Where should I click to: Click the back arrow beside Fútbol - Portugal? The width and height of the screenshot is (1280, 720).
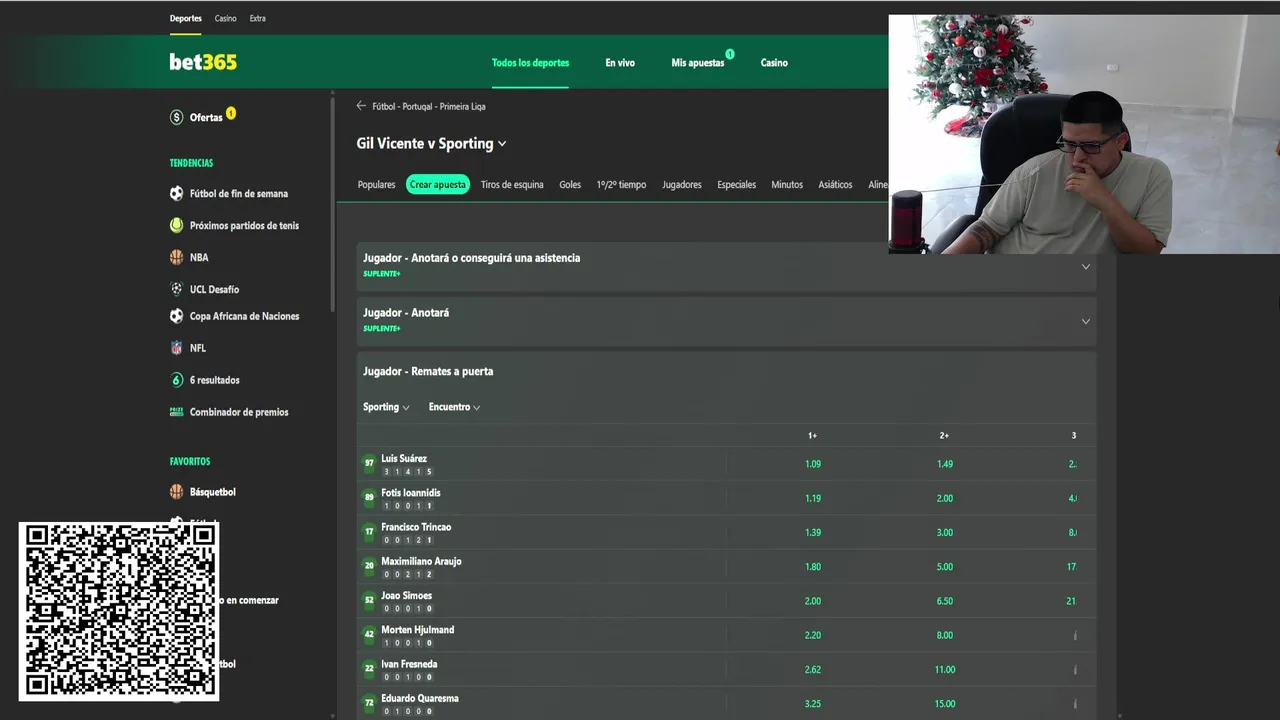(x=361, y=106)
